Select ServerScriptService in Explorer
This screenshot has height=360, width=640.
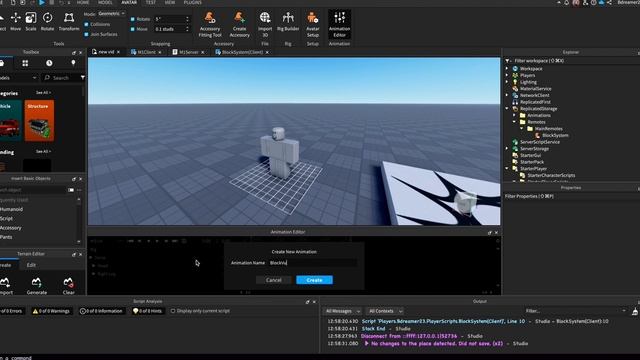coord(540,142)
